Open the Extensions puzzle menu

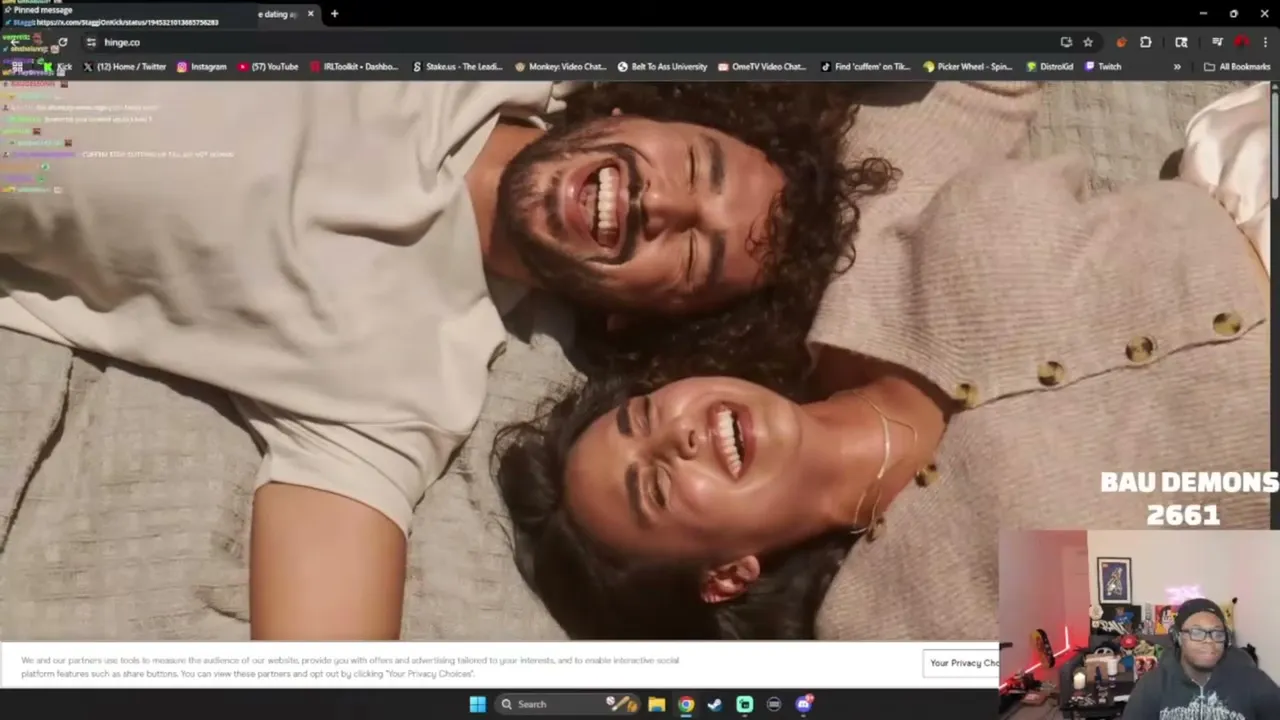(1146, 42)
